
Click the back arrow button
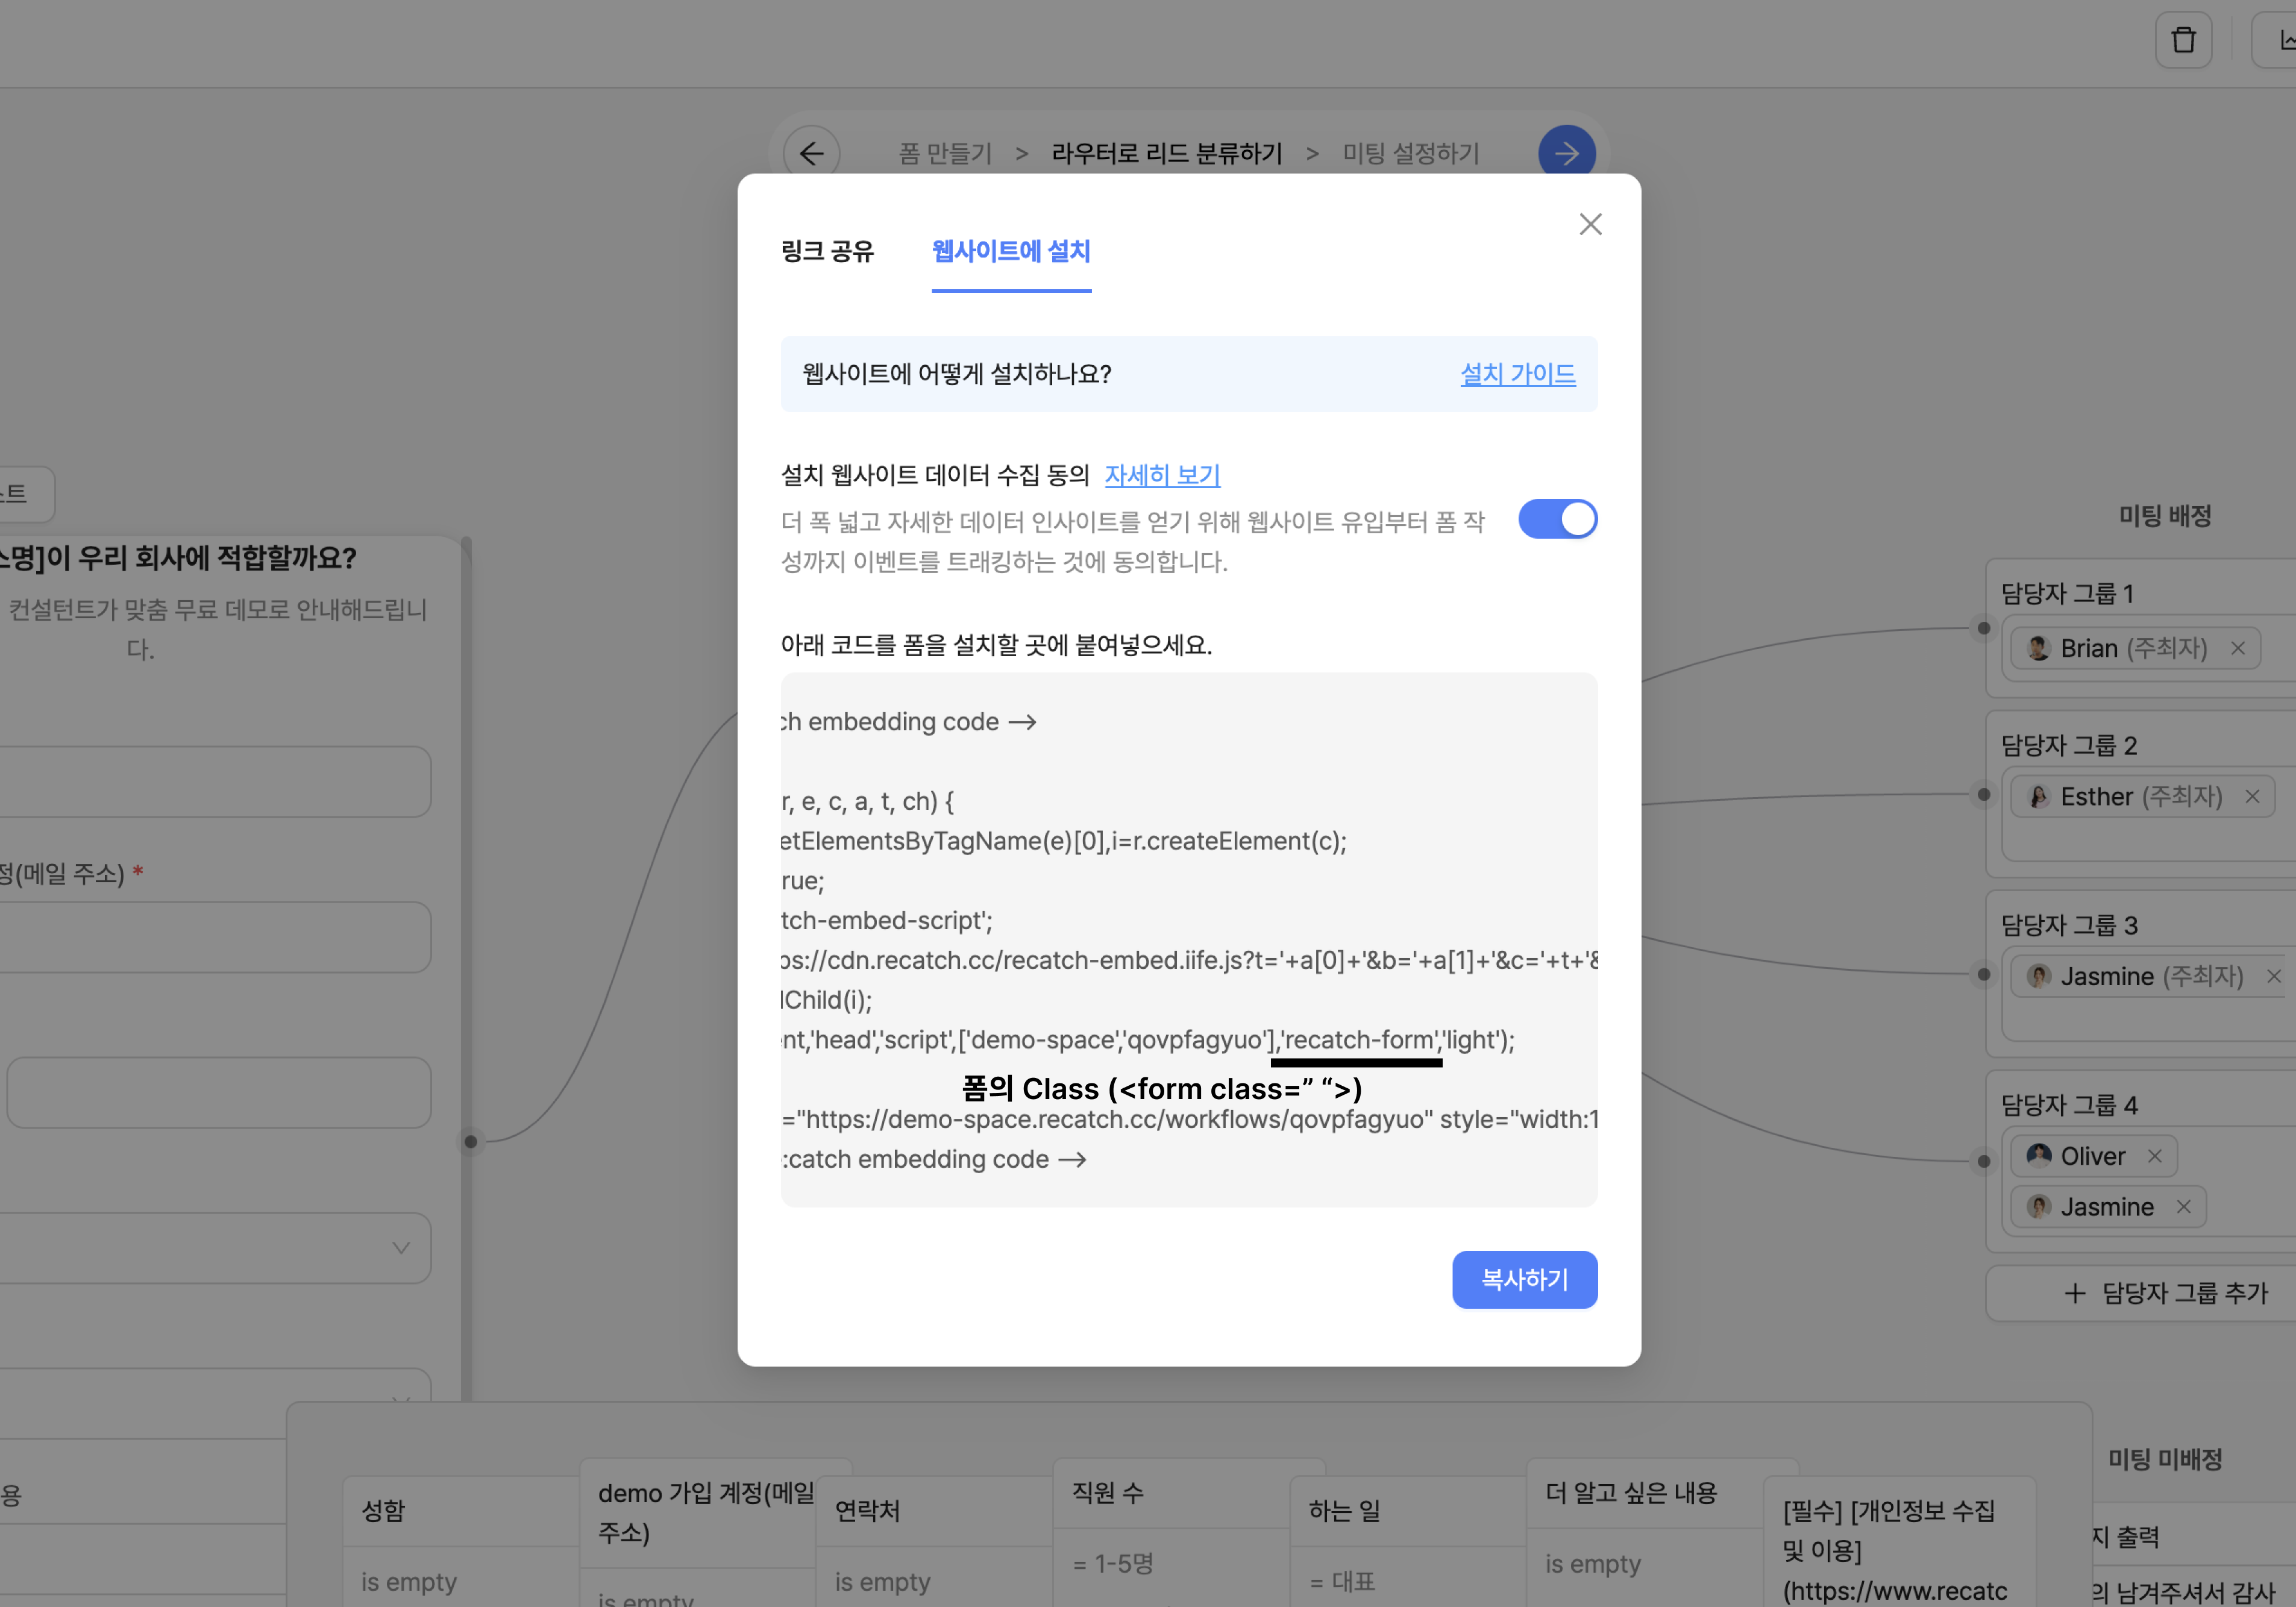[x=811, y=153]
